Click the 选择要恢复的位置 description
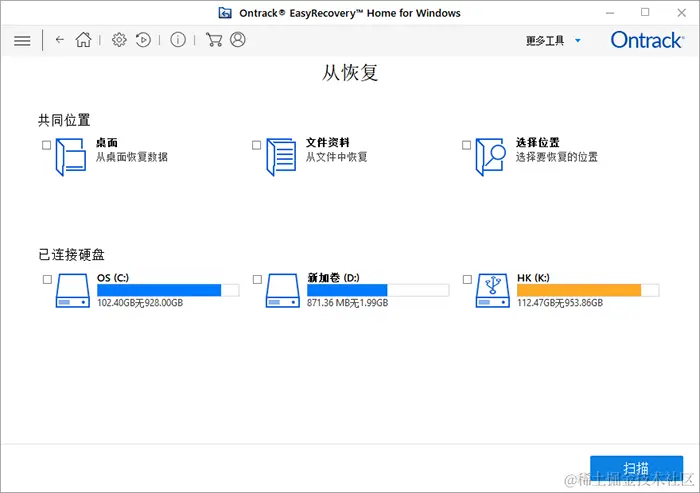This screenshot has height=493, width=700. (x=557, y=157)
